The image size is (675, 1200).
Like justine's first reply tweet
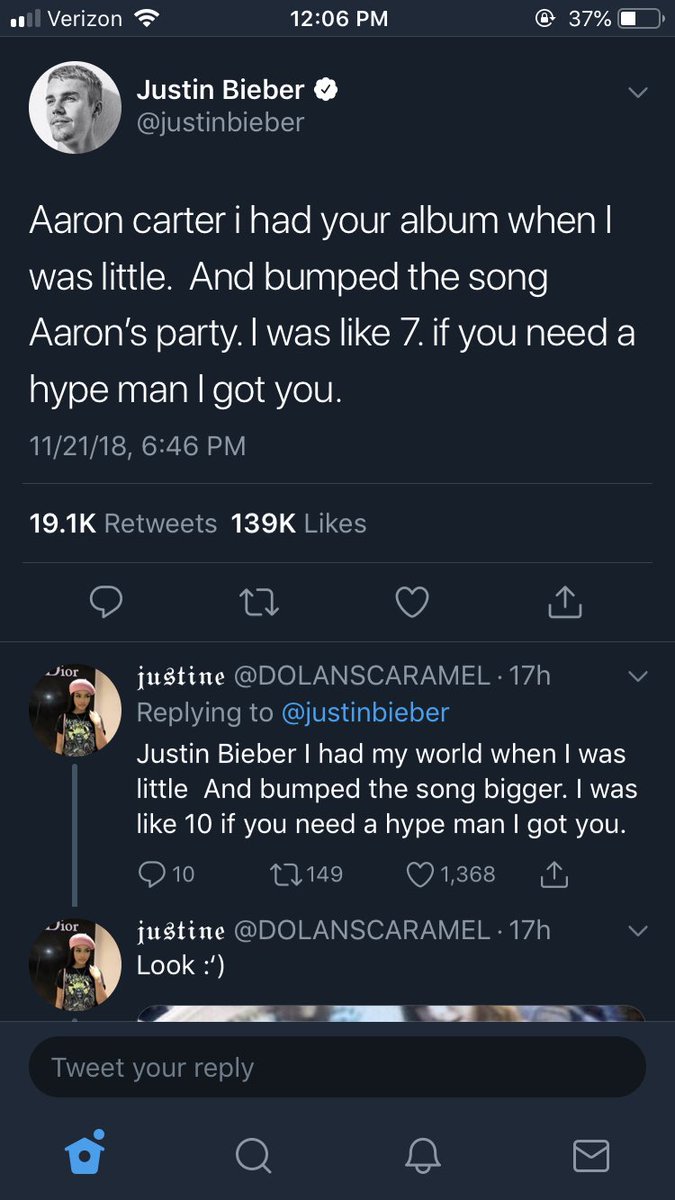click(420, 874)
